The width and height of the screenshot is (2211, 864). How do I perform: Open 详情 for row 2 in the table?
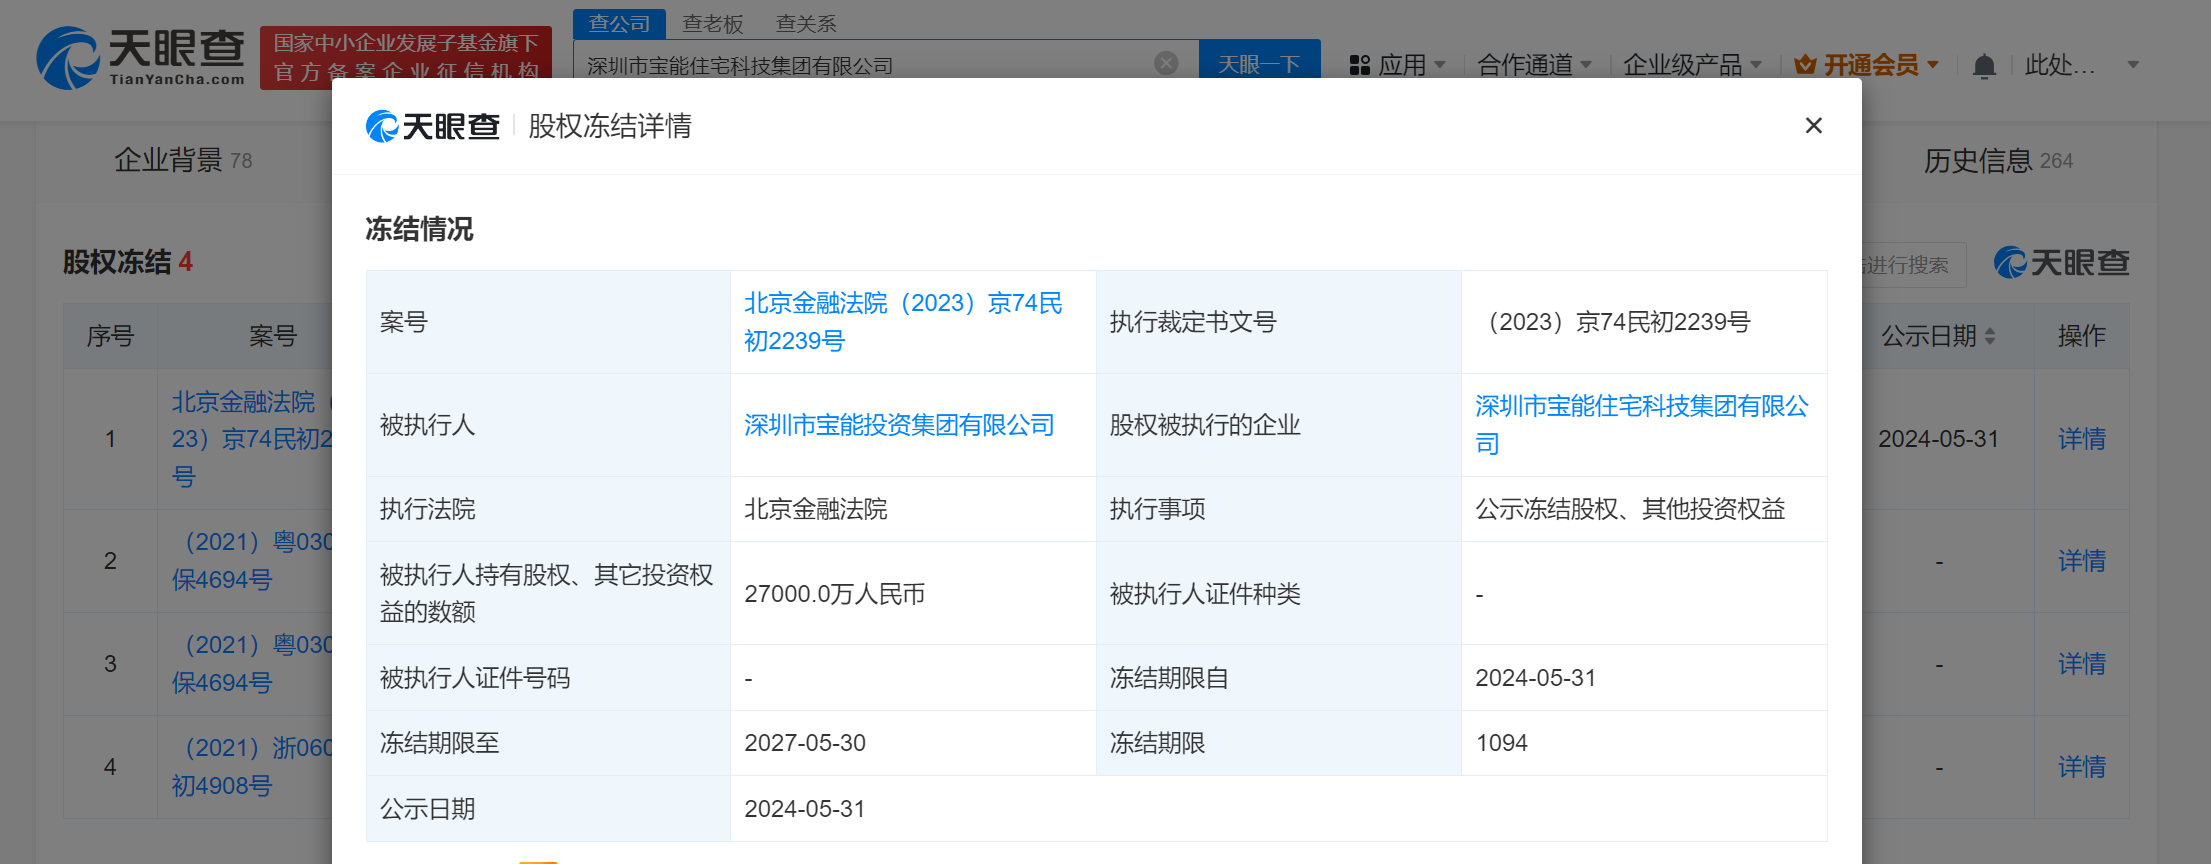coord(2082,561)
